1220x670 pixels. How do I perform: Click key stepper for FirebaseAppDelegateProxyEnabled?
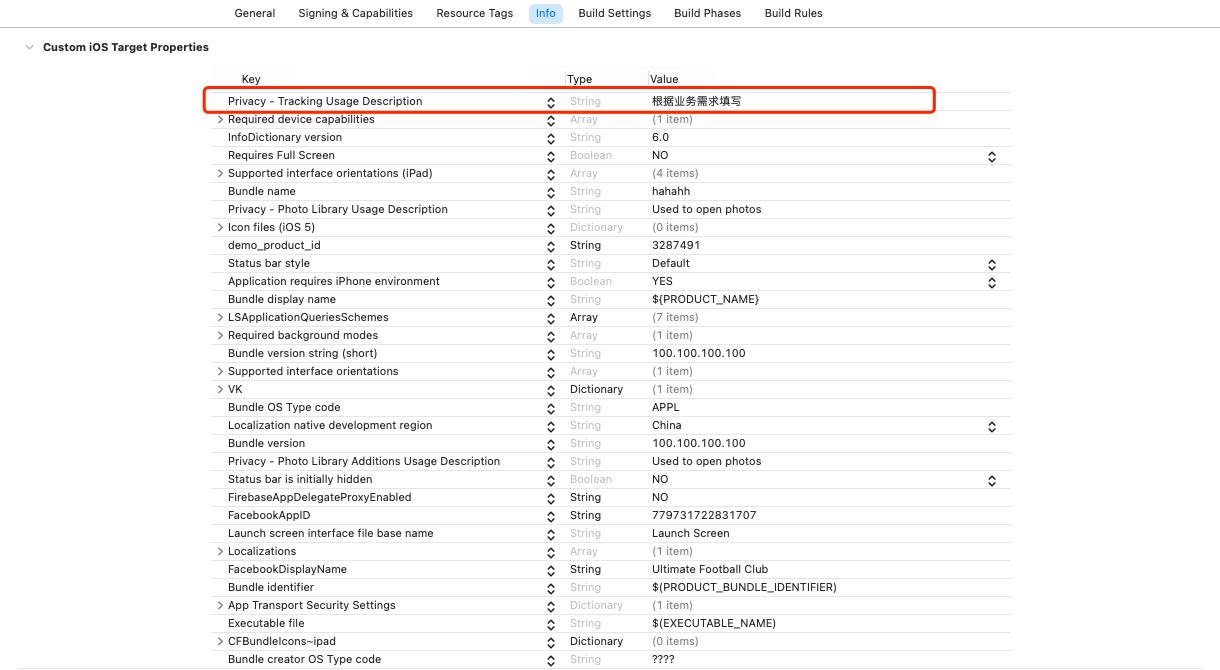point(551,498)
